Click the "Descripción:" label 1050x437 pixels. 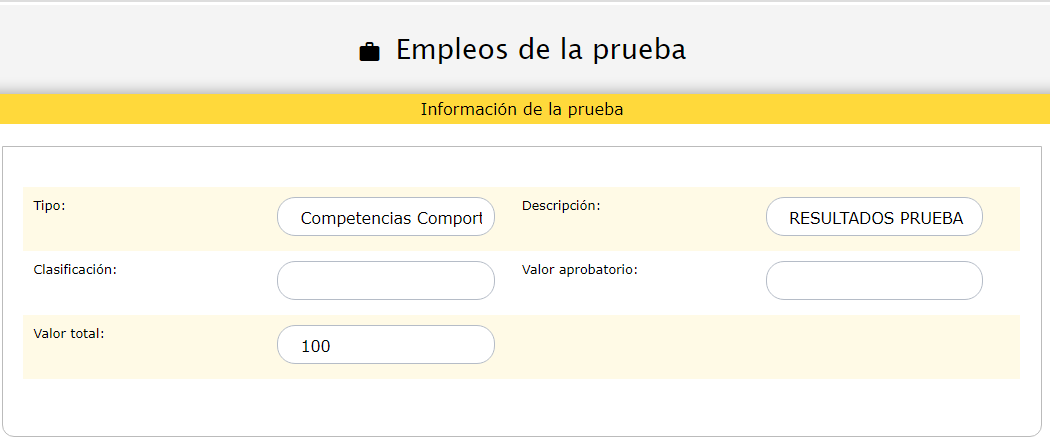coord(561,205)
